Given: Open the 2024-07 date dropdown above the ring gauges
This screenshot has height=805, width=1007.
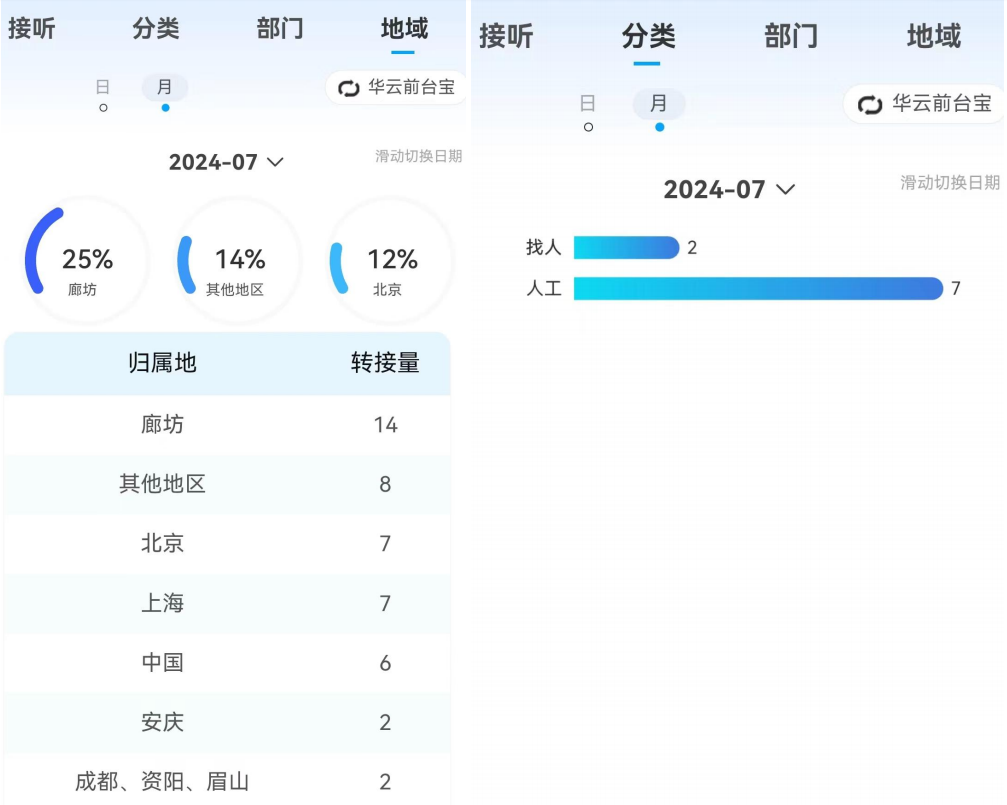Looking at the screenshot, I should pos(226,162).
